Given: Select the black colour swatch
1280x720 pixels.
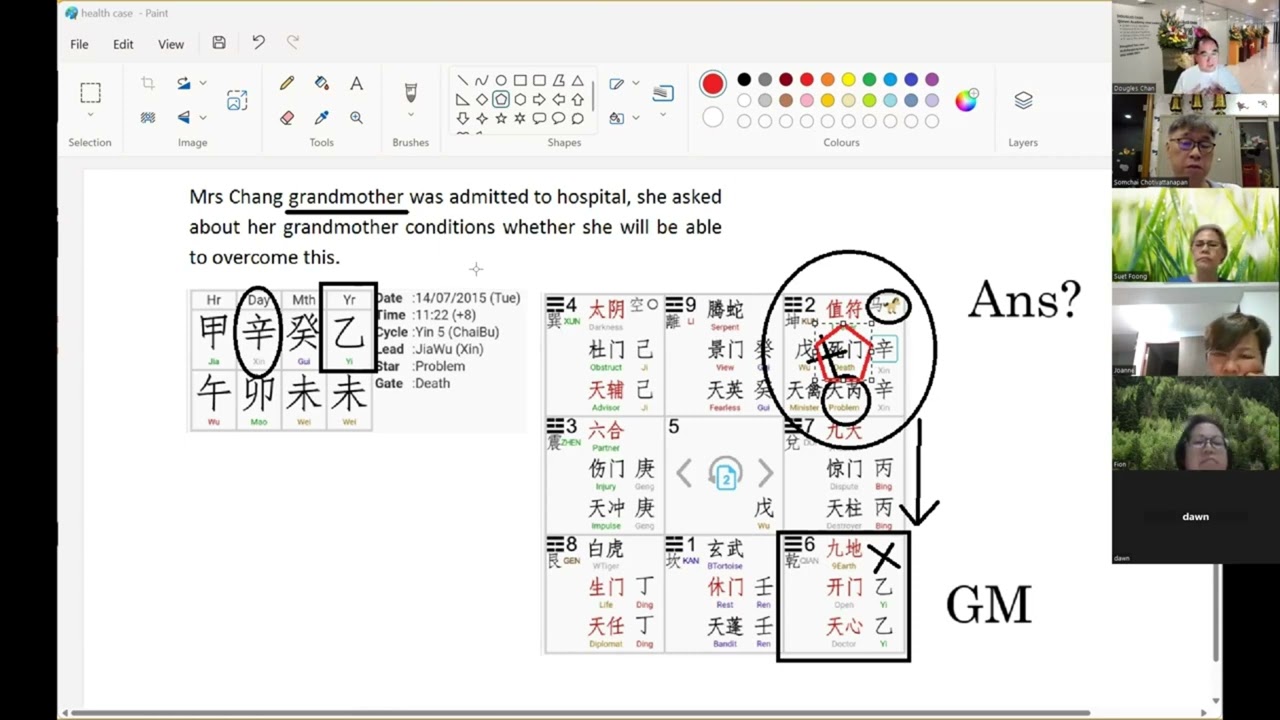Looking at the screenshot, I should 744,80.
